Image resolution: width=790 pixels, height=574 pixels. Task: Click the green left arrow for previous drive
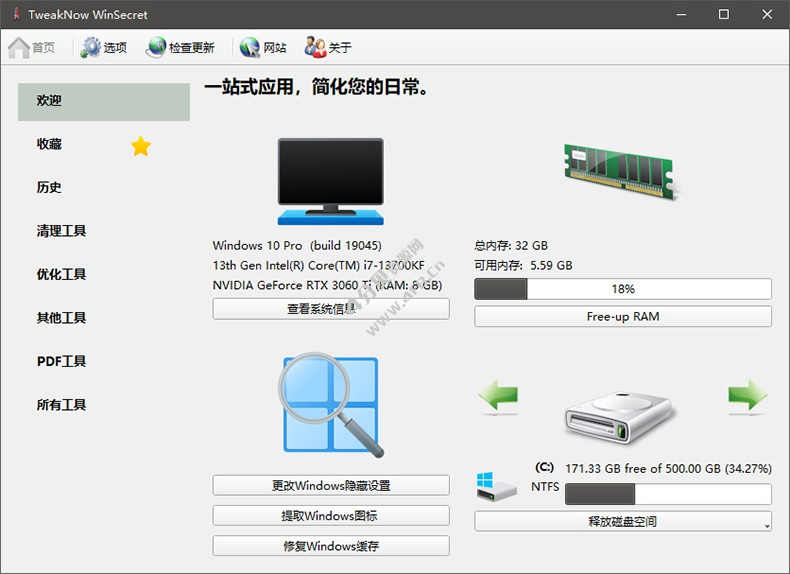498,396
